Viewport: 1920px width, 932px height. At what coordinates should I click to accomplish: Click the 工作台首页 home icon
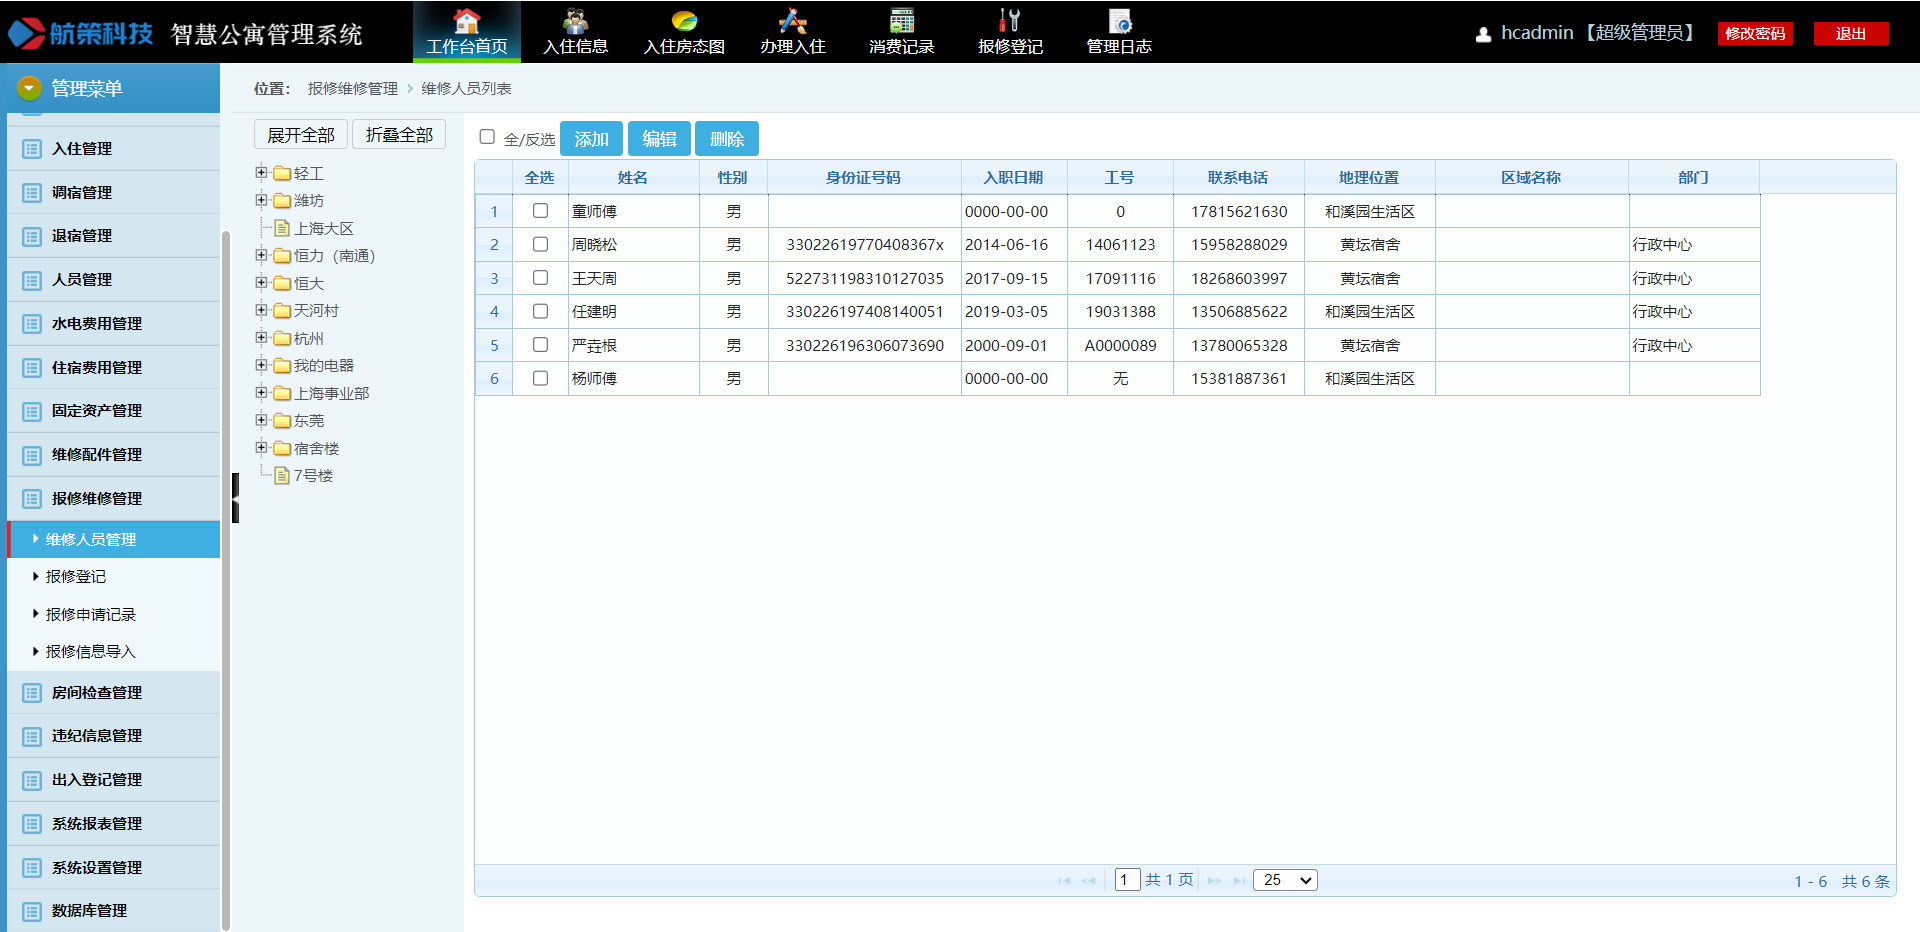point(466,21)
